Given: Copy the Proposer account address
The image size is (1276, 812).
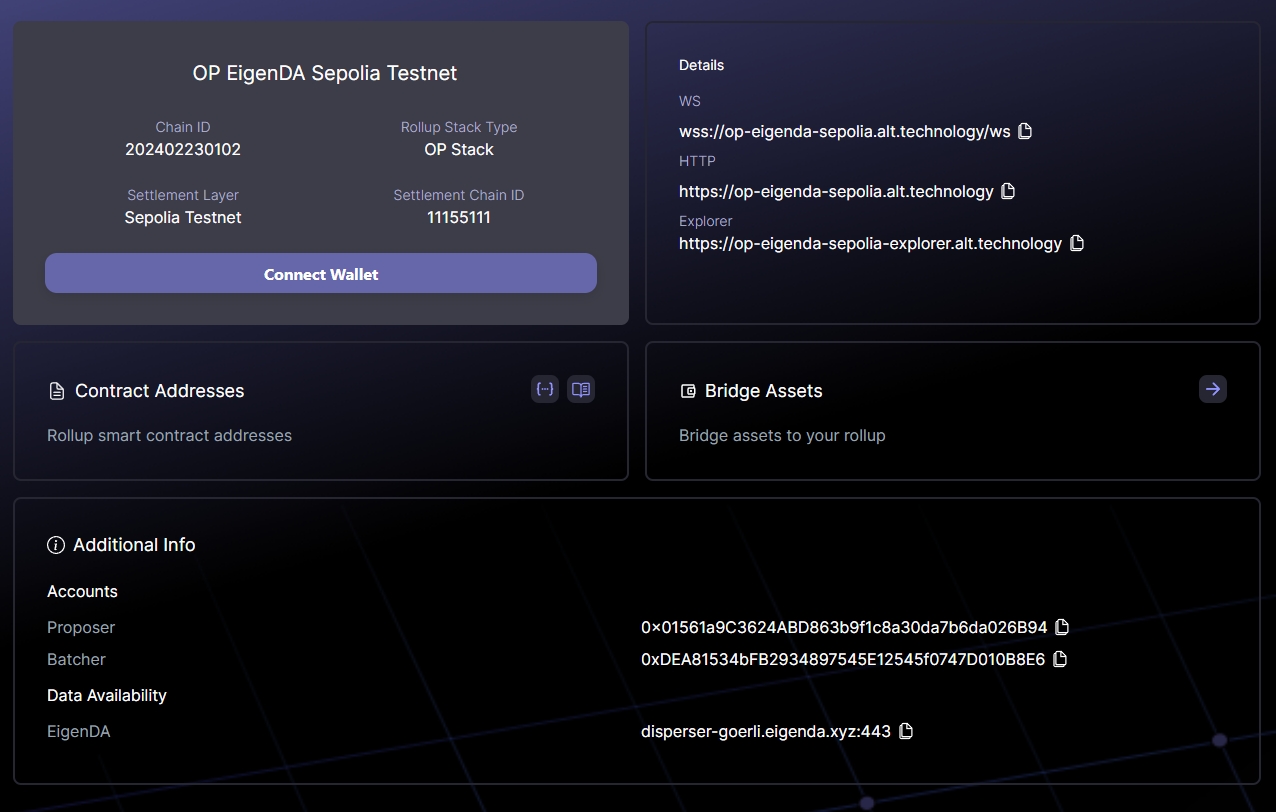Looking at the screenshot, I should point(1062,627).
